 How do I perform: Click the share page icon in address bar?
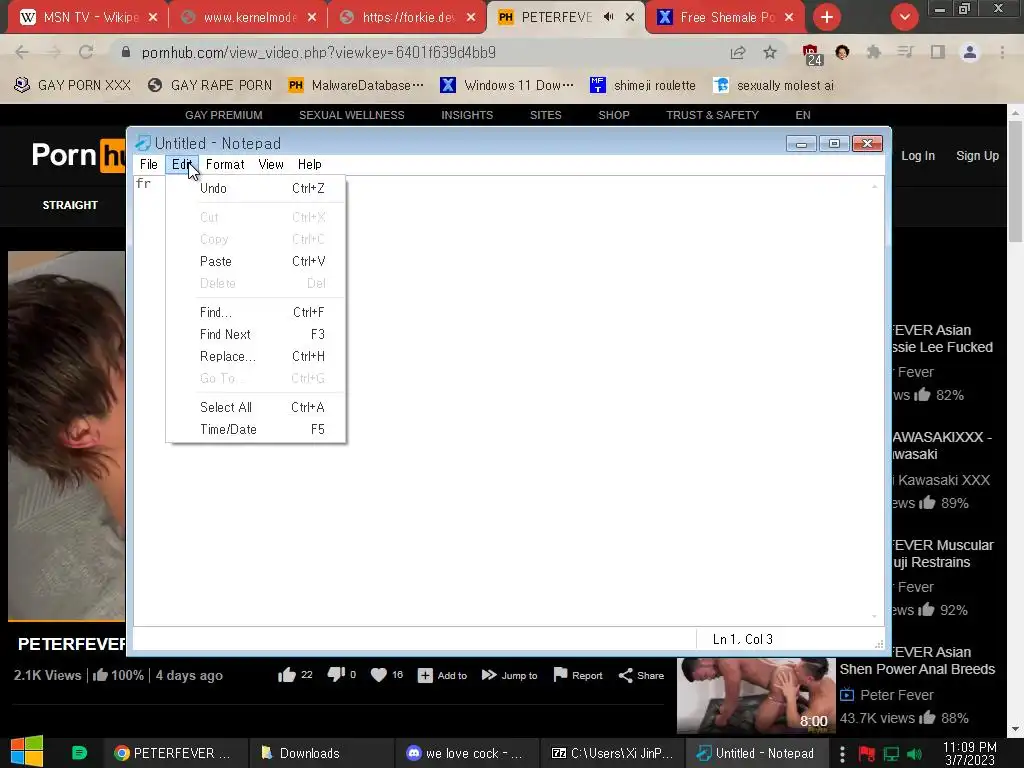tap(738, 52)
